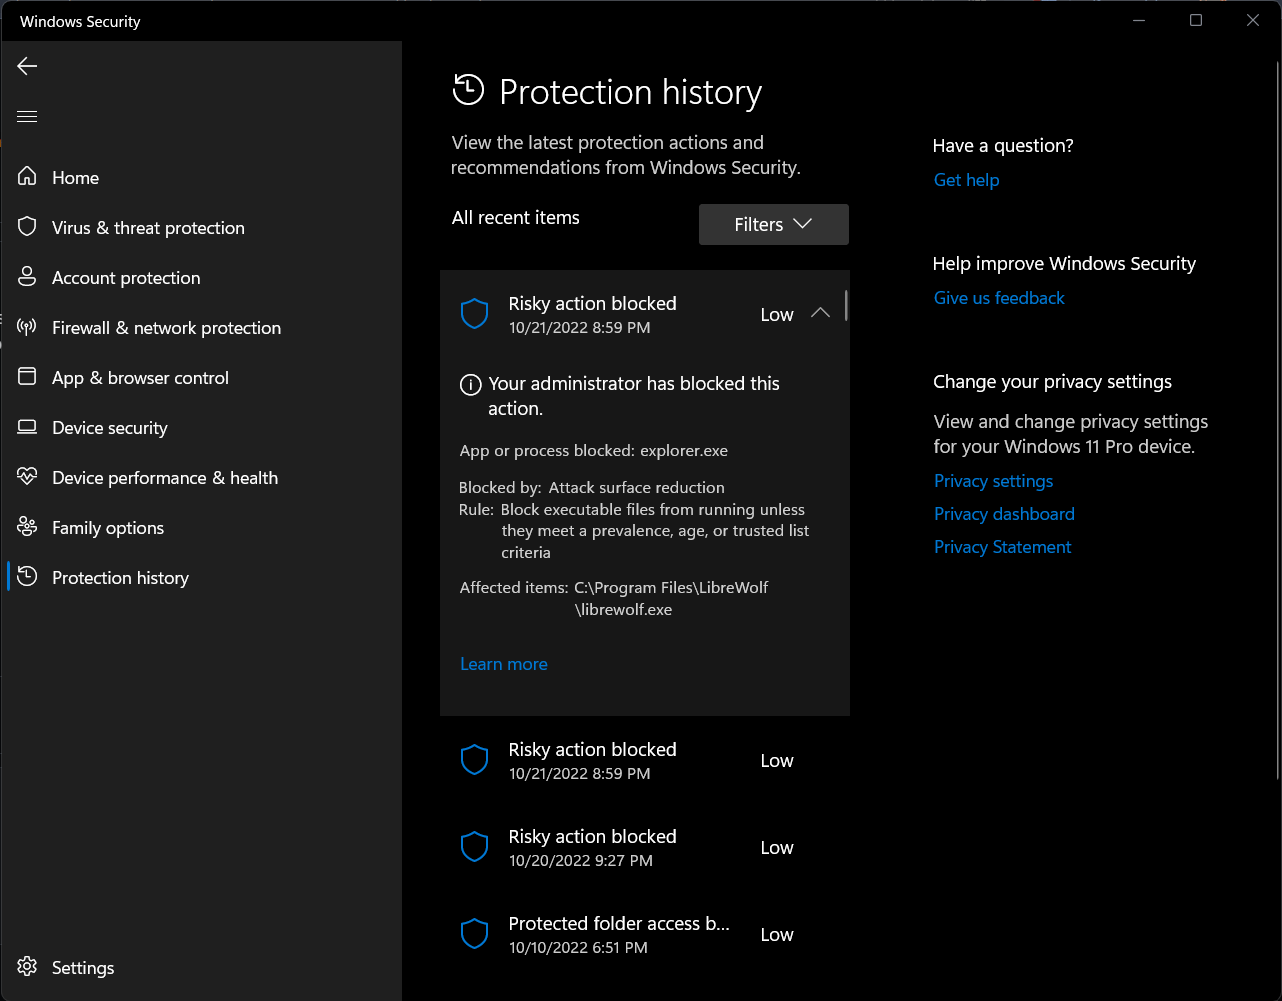Screen dimensions: 1282x1001
Task: Click the Device performance heart icon
Action: [x=27, y=477]
